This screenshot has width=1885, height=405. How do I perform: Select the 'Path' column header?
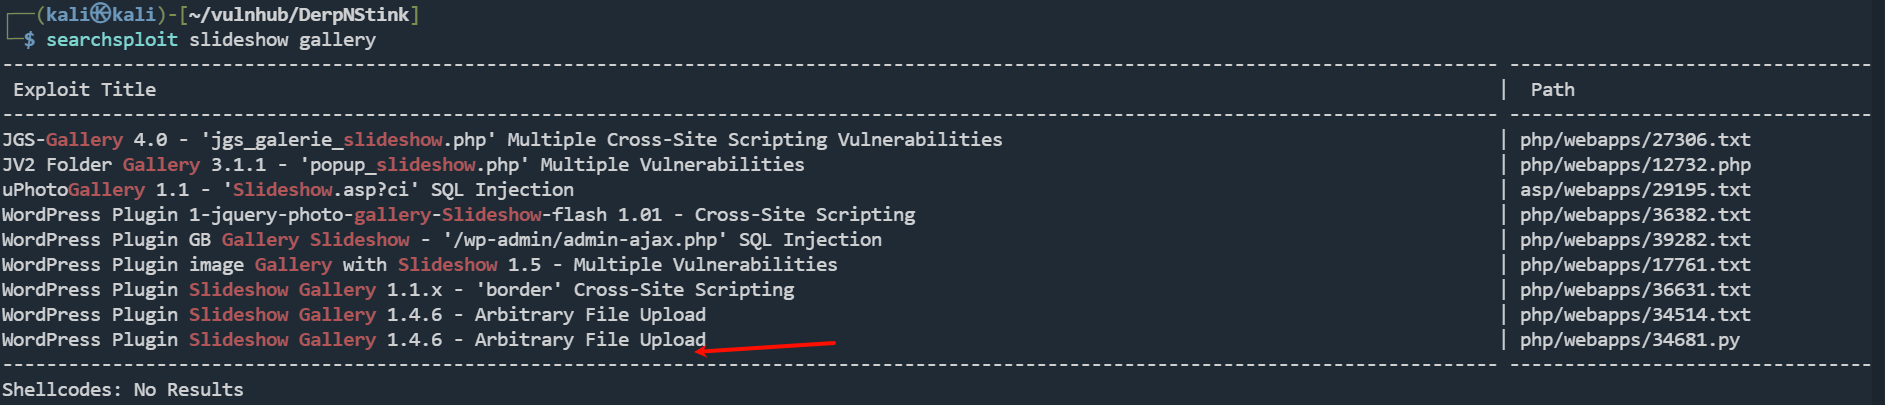[1552, 90]
